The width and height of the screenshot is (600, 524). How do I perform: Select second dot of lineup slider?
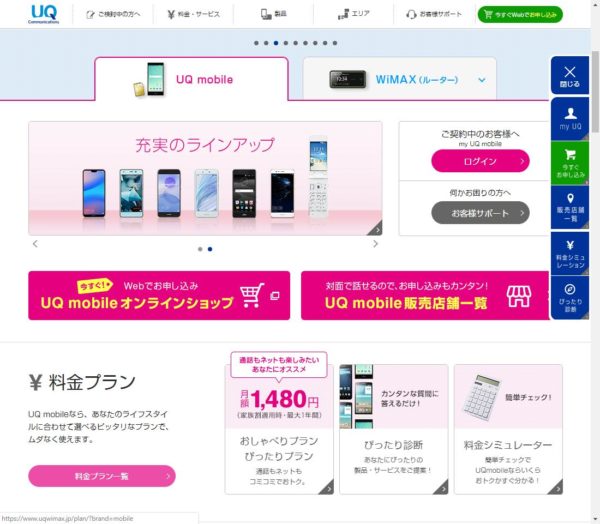click(210, 249)
